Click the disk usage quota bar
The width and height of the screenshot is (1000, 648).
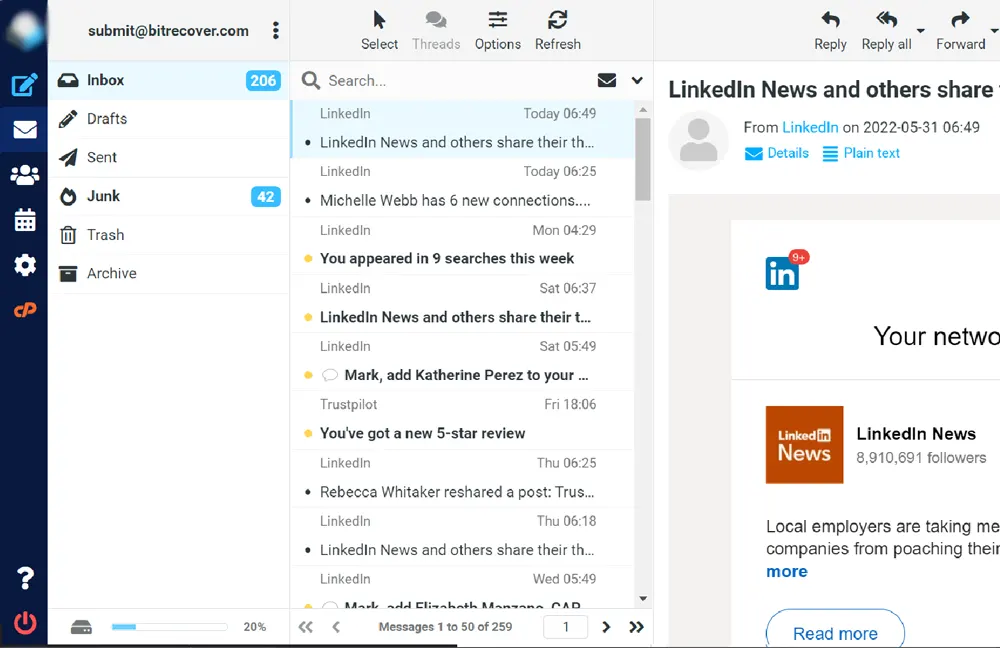[169, 627]
